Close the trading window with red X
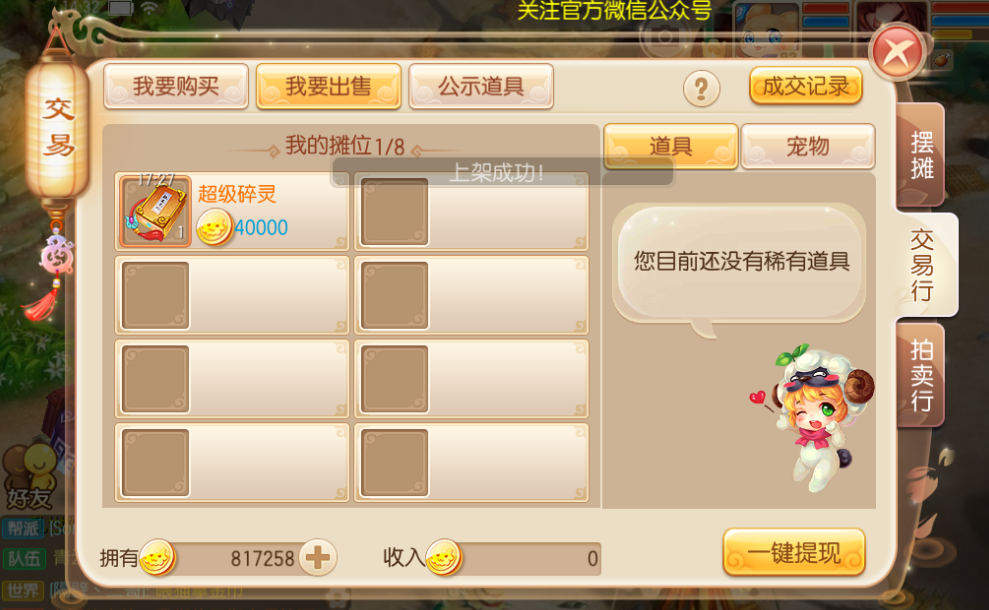 click(897, 52)
